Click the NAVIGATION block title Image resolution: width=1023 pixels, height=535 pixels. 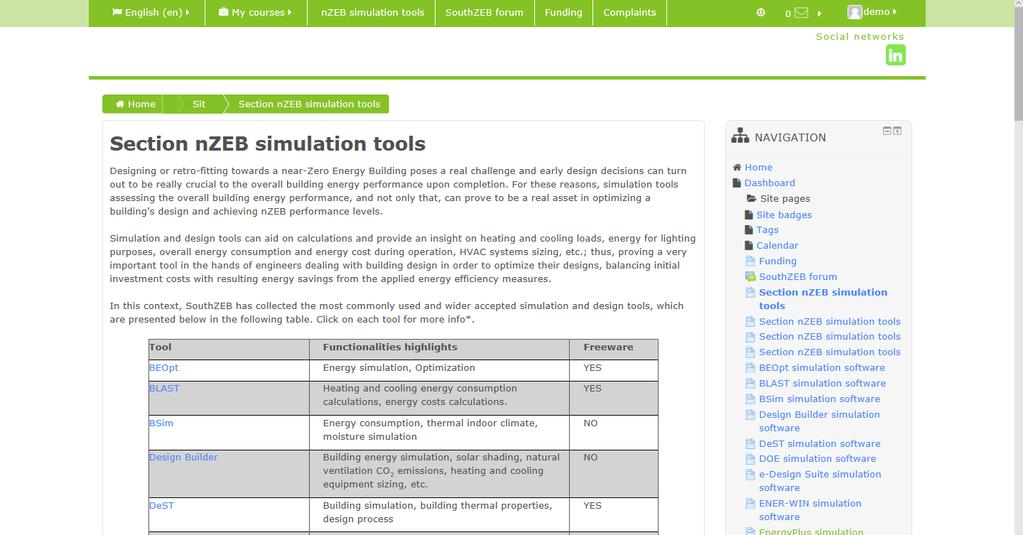790,137
